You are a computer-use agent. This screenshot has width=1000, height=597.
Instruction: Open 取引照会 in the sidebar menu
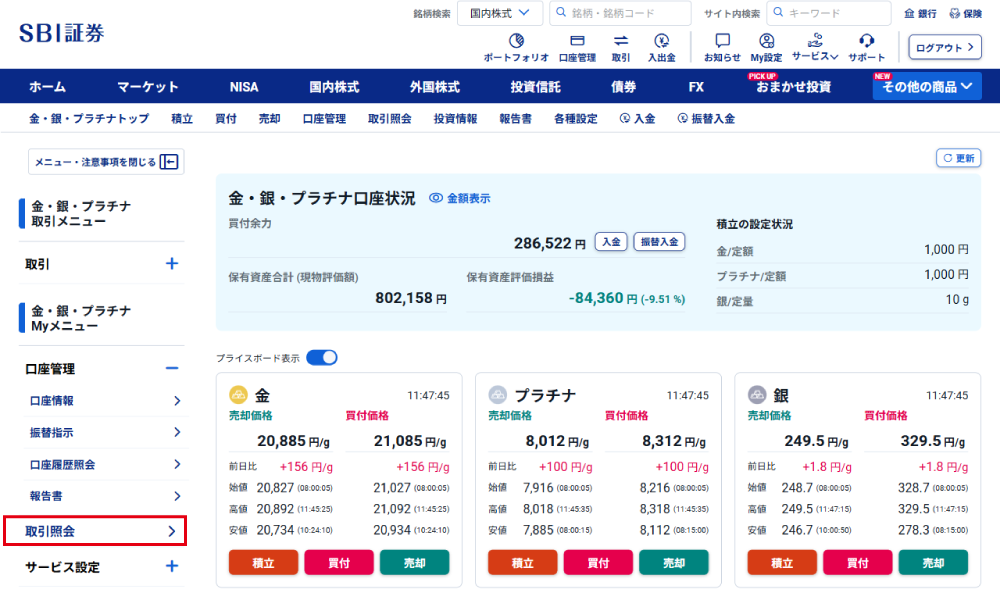click(x=95, y=531)
